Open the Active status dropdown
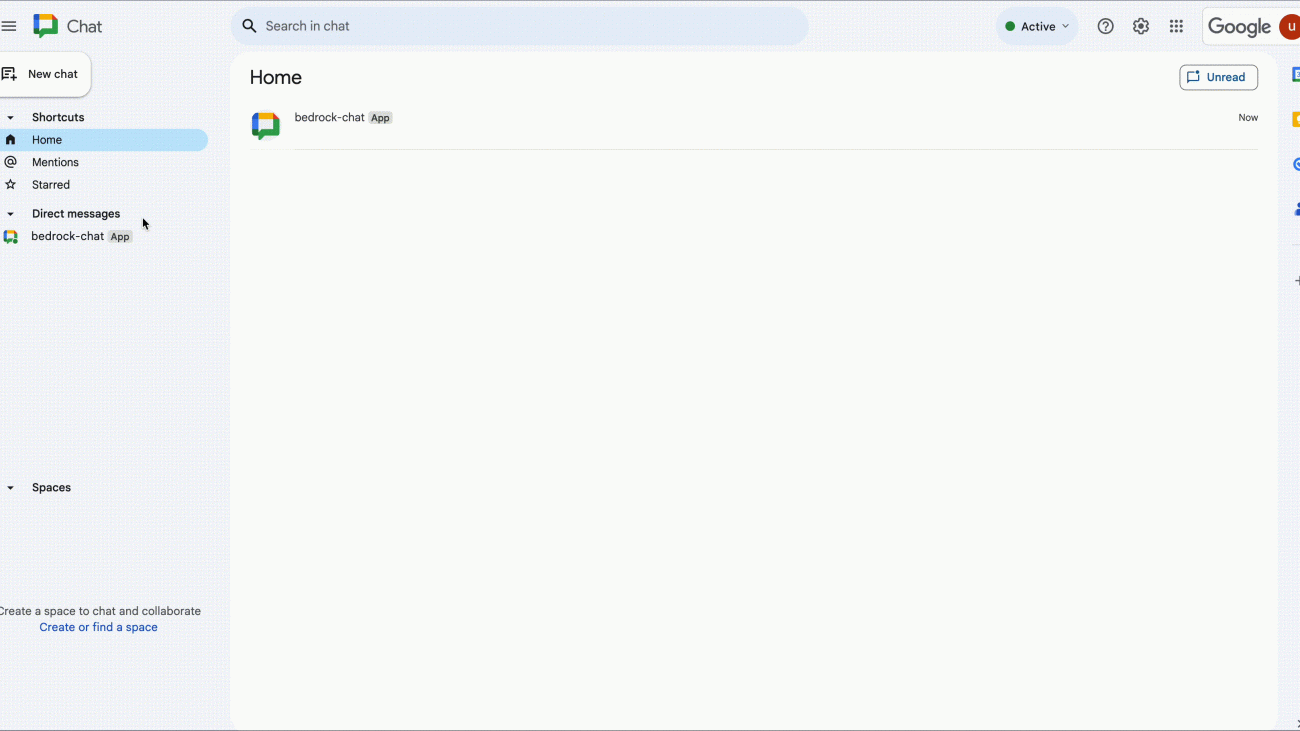 click(1037, 26)
